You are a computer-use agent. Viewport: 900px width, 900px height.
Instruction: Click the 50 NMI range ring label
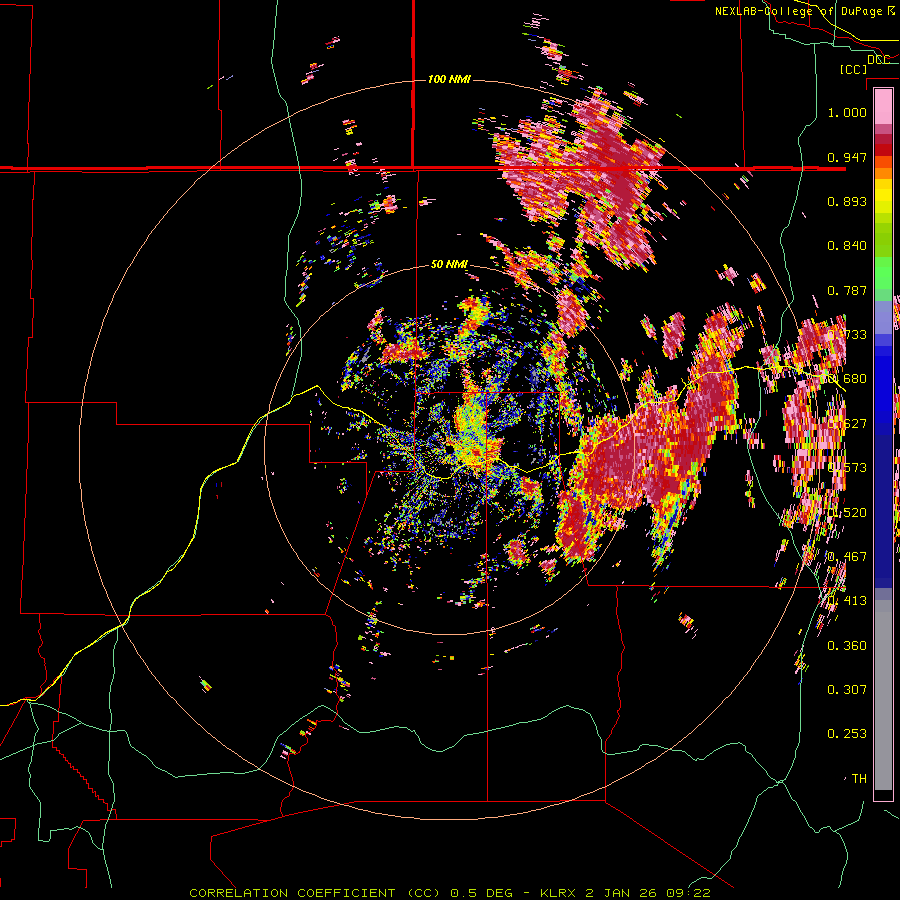pos(449,264)
